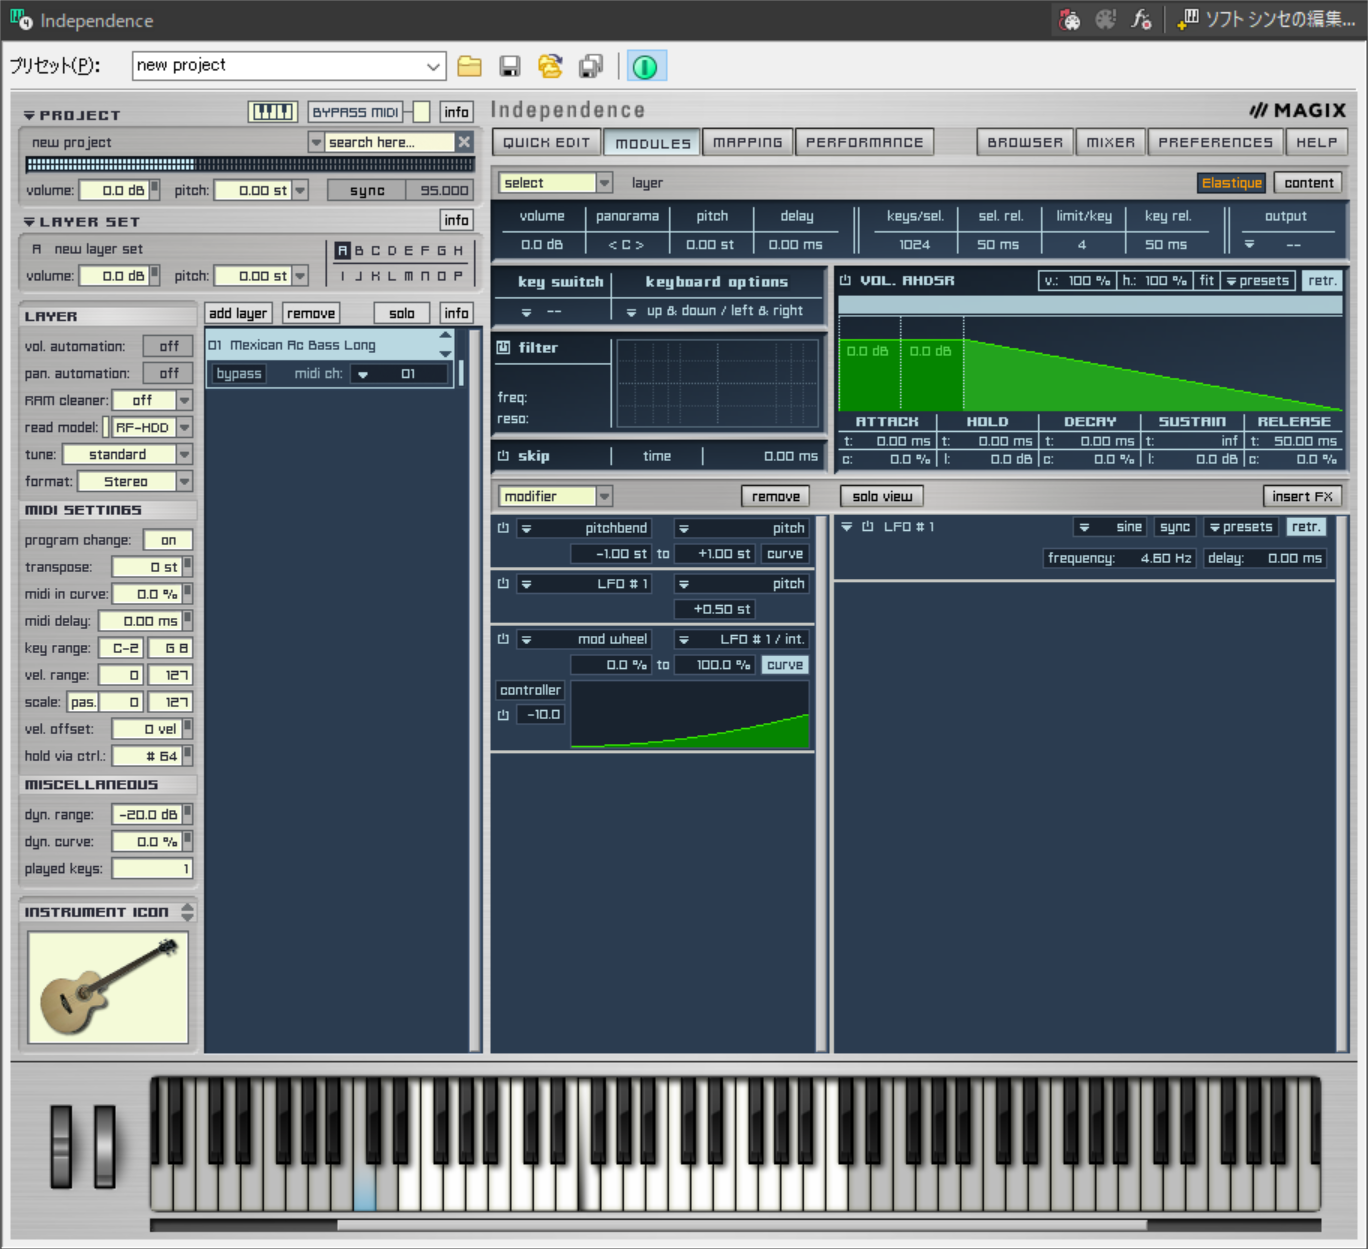The height and width of the screenshot is (1249, 1368).
Task: Open preset folder icon in toolbar
Action: tap(469, 66)
